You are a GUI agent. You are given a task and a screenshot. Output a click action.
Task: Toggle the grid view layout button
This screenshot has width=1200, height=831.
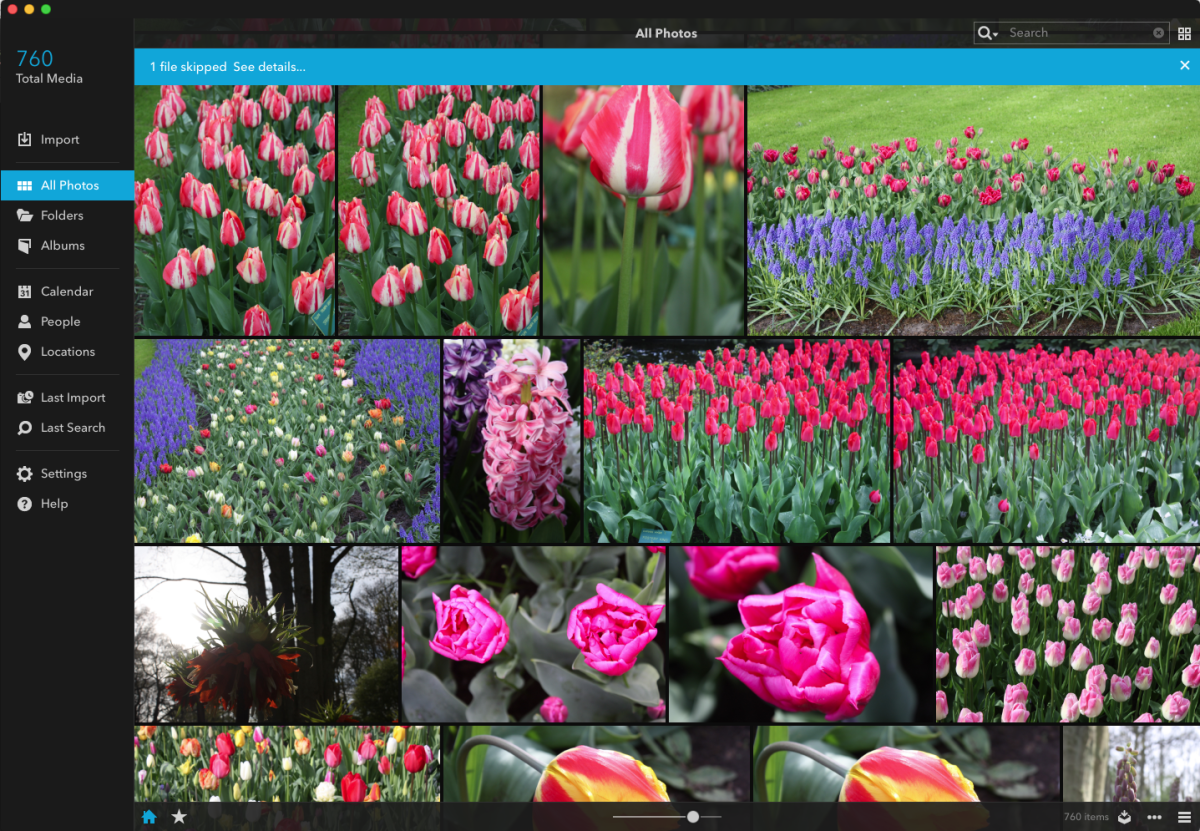point(1185,33)
